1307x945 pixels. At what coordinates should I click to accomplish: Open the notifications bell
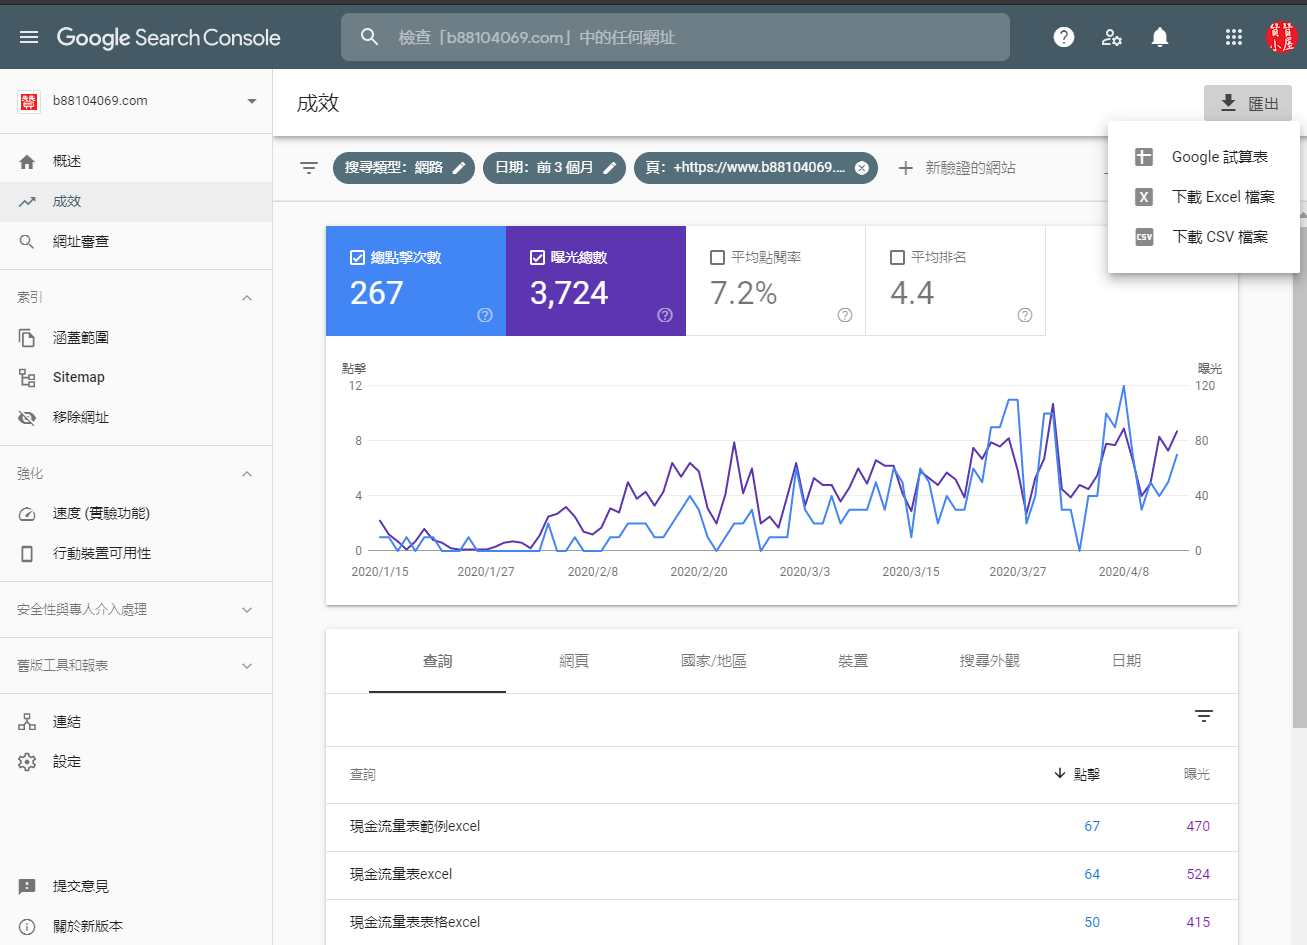1160,37
